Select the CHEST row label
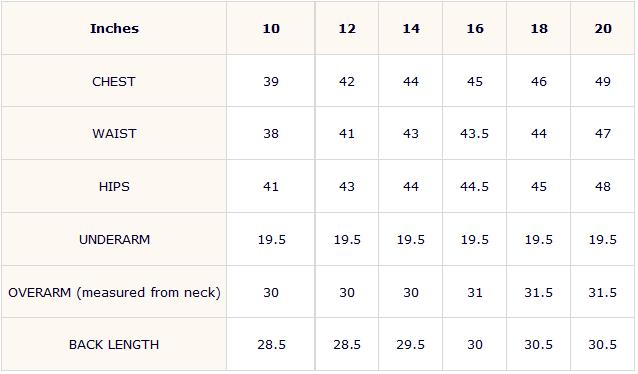Image resolution: width=638 pixels, height=374 pixels. [x=114, y=81]
